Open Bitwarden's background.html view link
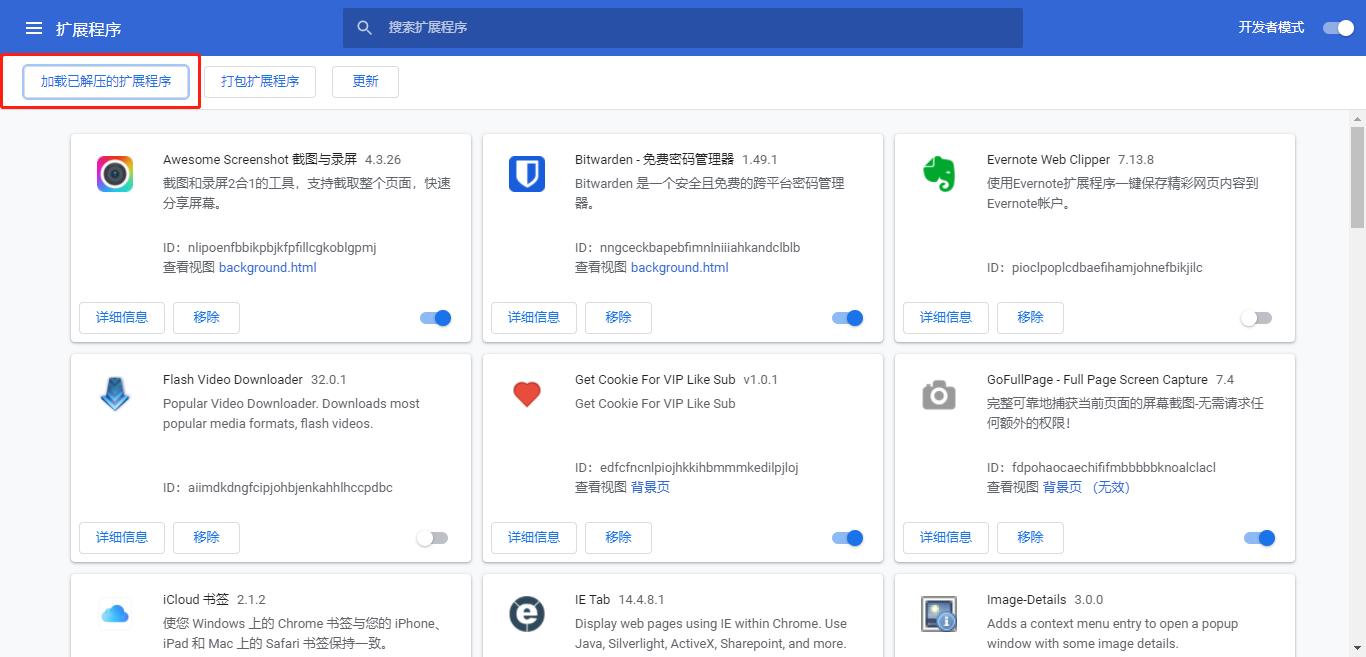The width and height of the screenshot is (1366, 657). tap(679, 267)
